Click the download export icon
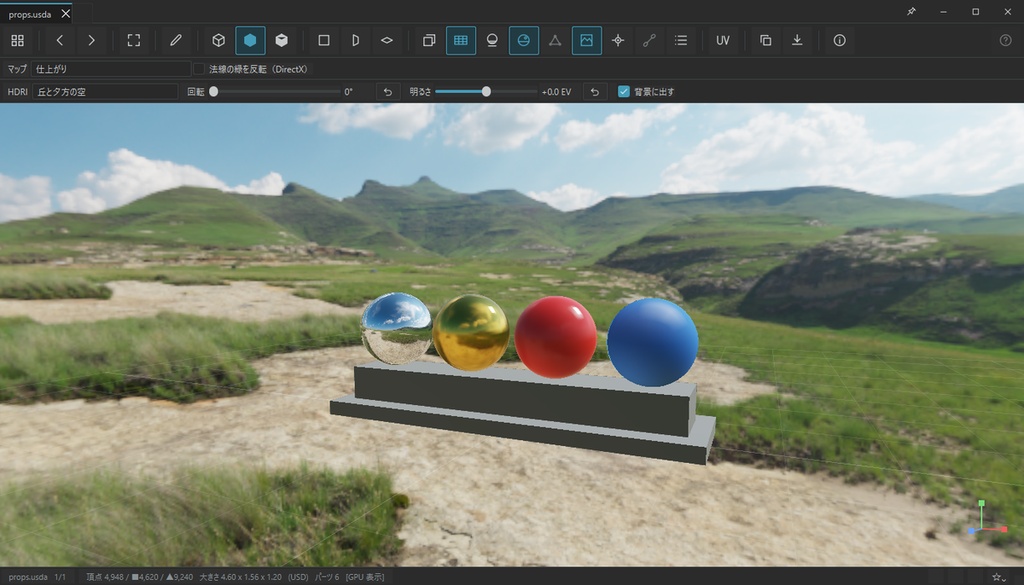Screen dimensions: 1024x585 pyautogui.click(x=797, y=40)
